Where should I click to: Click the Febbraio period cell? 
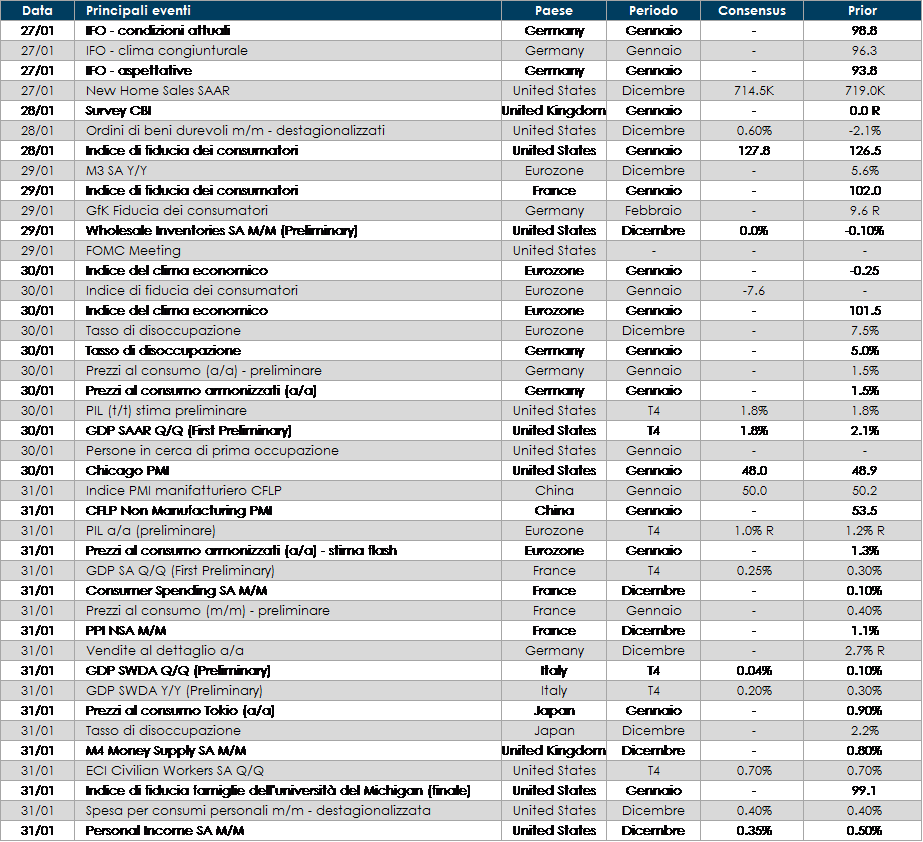(x=653, y=211)
